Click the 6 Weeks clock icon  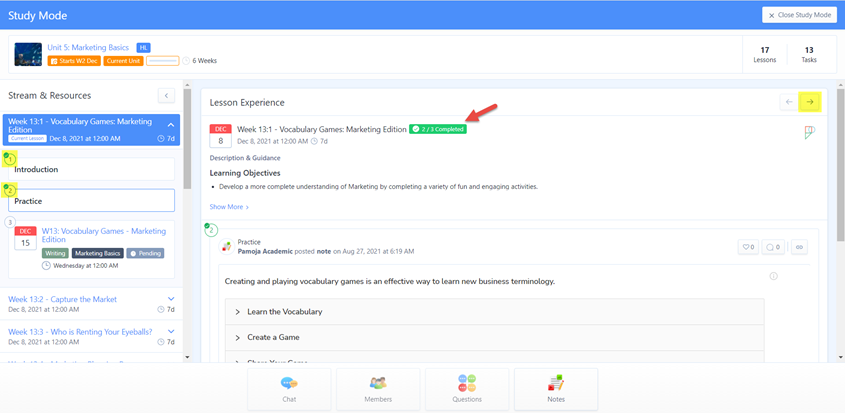186,61
